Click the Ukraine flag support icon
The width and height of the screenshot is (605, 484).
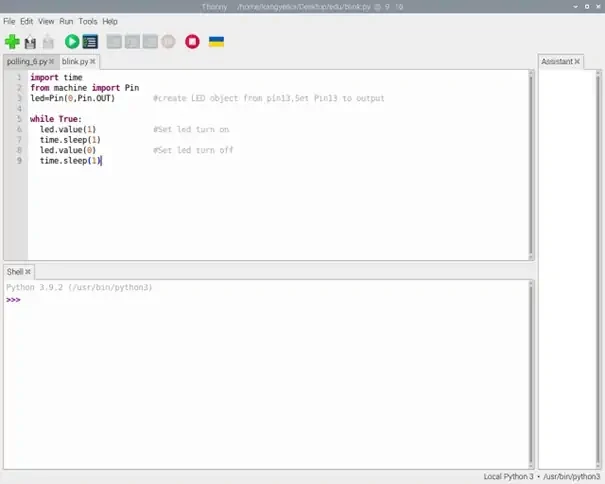click(x=216, y=42)
